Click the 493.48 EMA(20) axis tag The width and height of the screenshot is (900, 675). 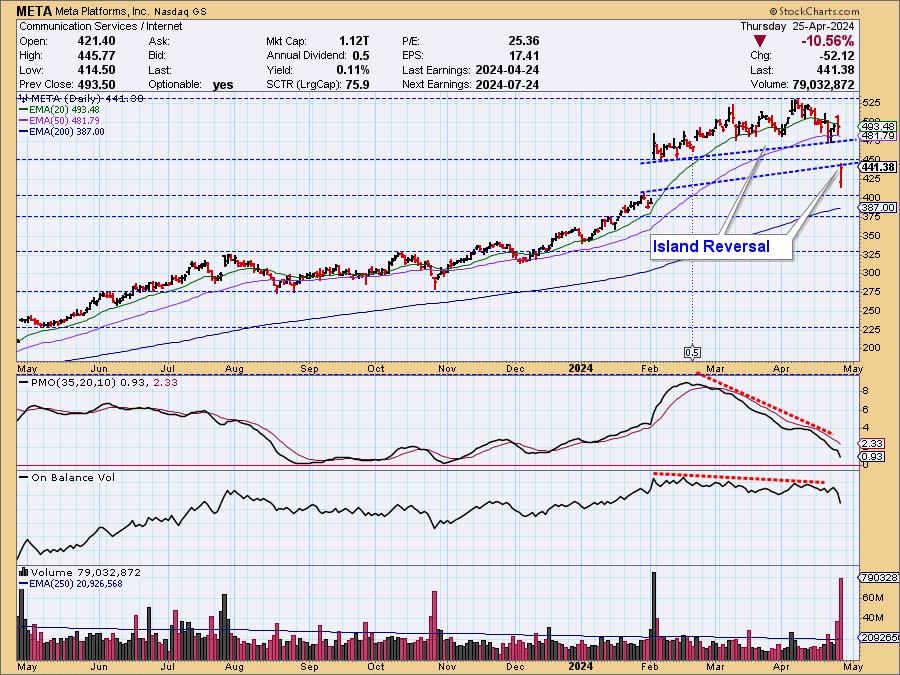tap(879, 126)
